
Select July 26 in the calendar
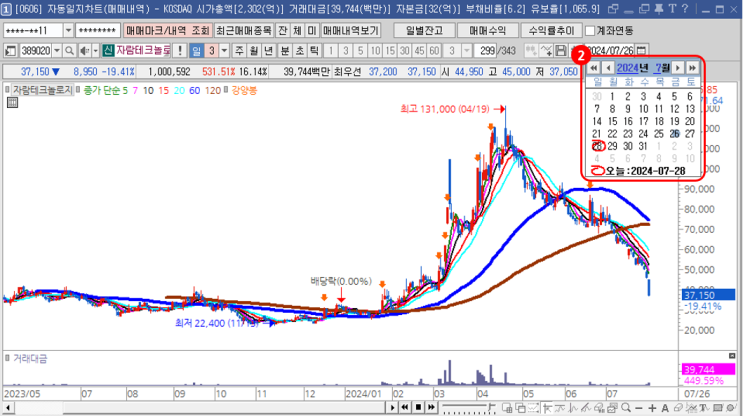coord(674,134)
